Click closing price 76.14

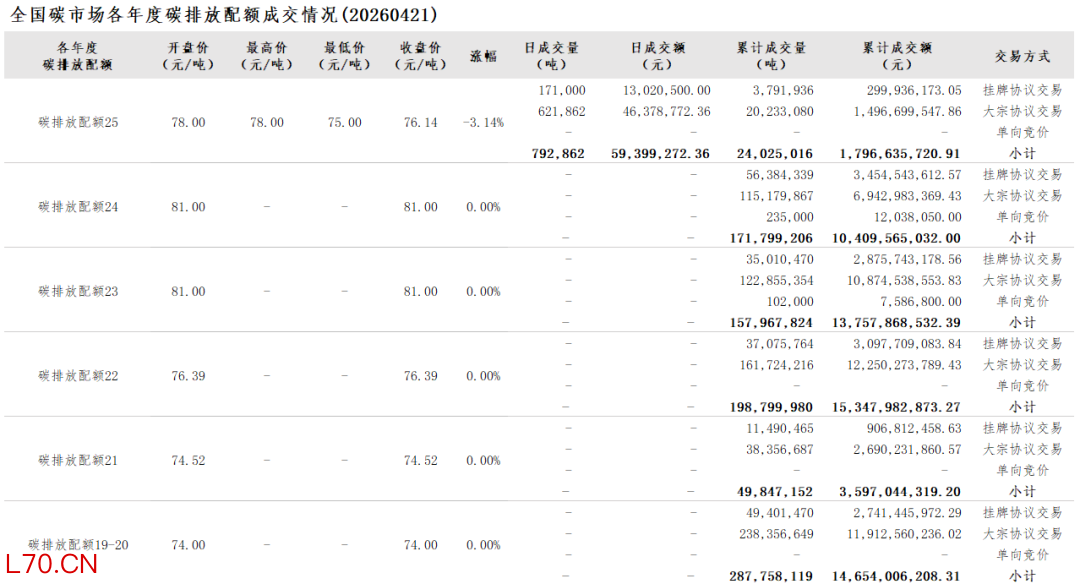point(420,123)
